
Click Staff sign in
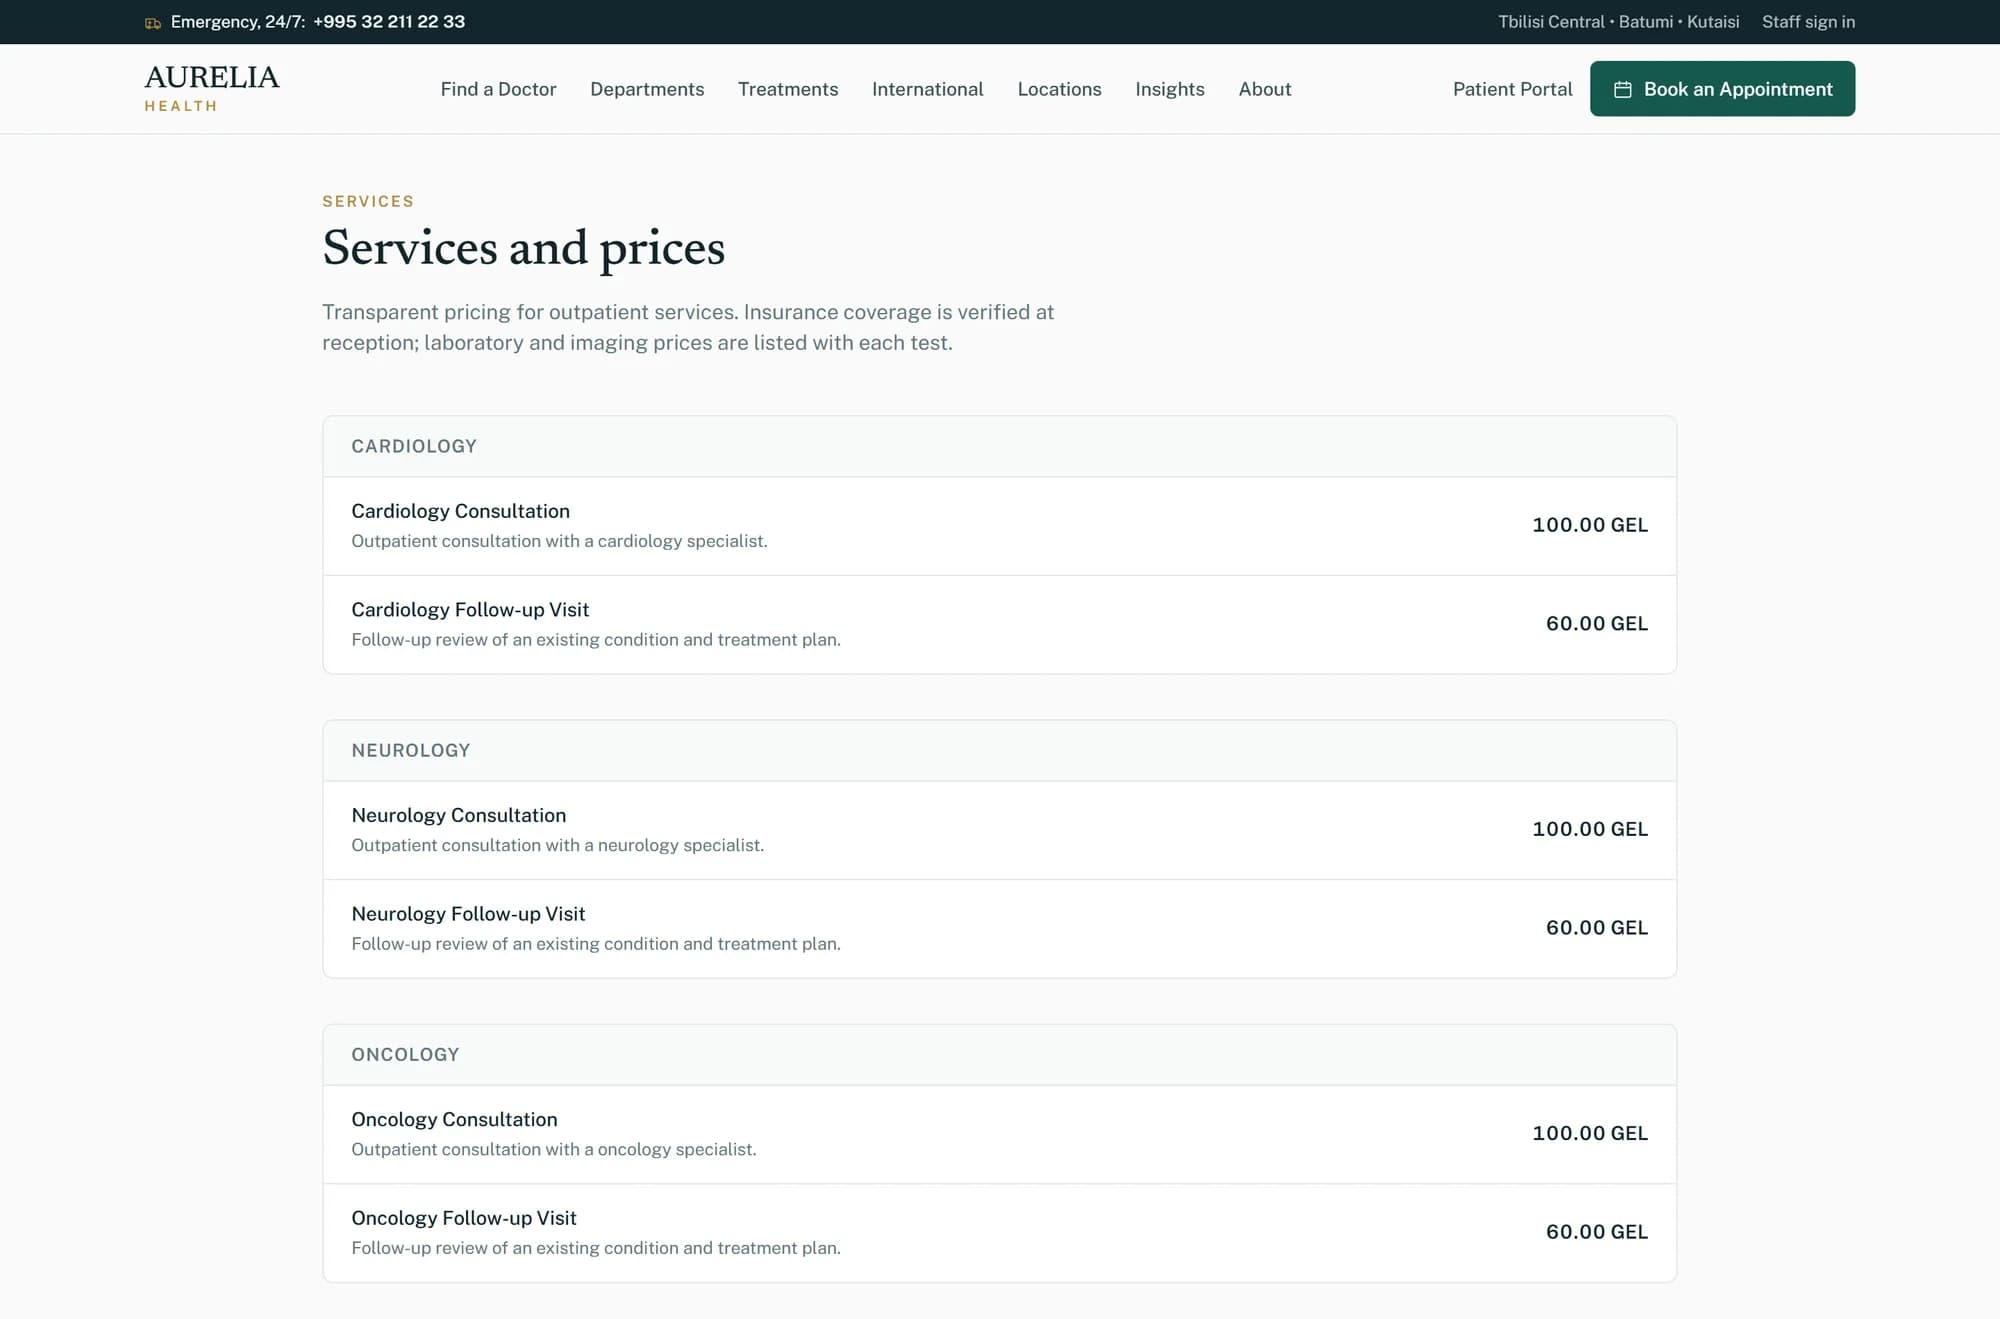(1808, 22)
